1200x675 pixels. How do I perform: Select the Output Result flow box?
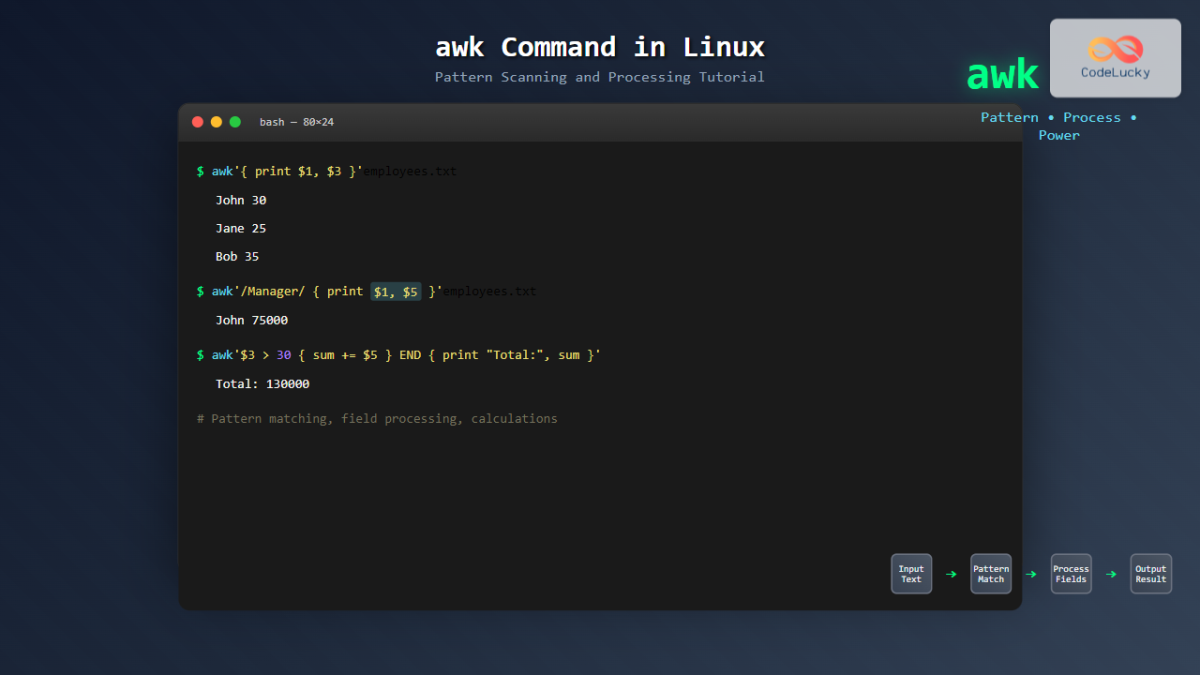click(1150, 574)
